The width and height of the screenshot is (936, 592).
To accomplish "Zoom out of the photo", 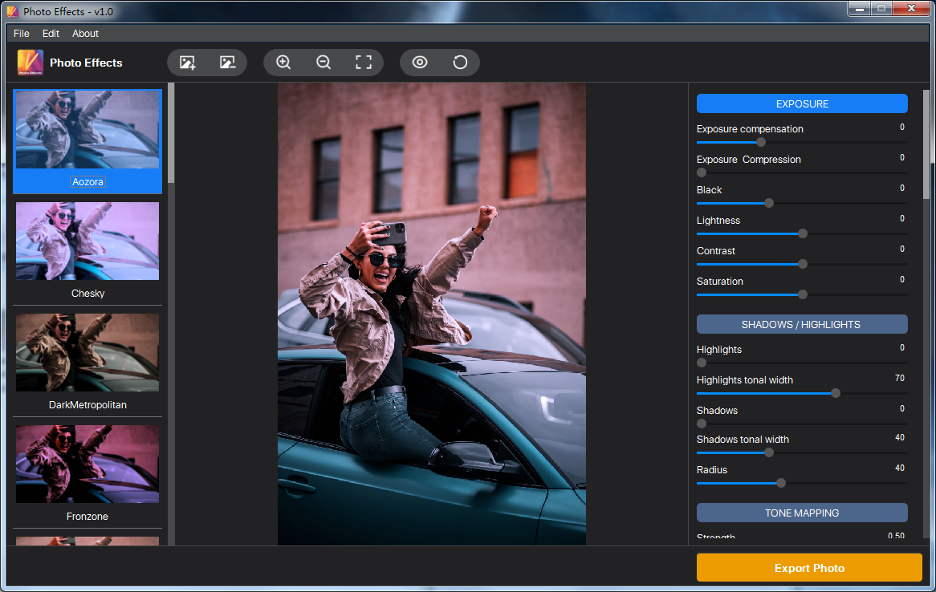I will (x=324, y=63).
